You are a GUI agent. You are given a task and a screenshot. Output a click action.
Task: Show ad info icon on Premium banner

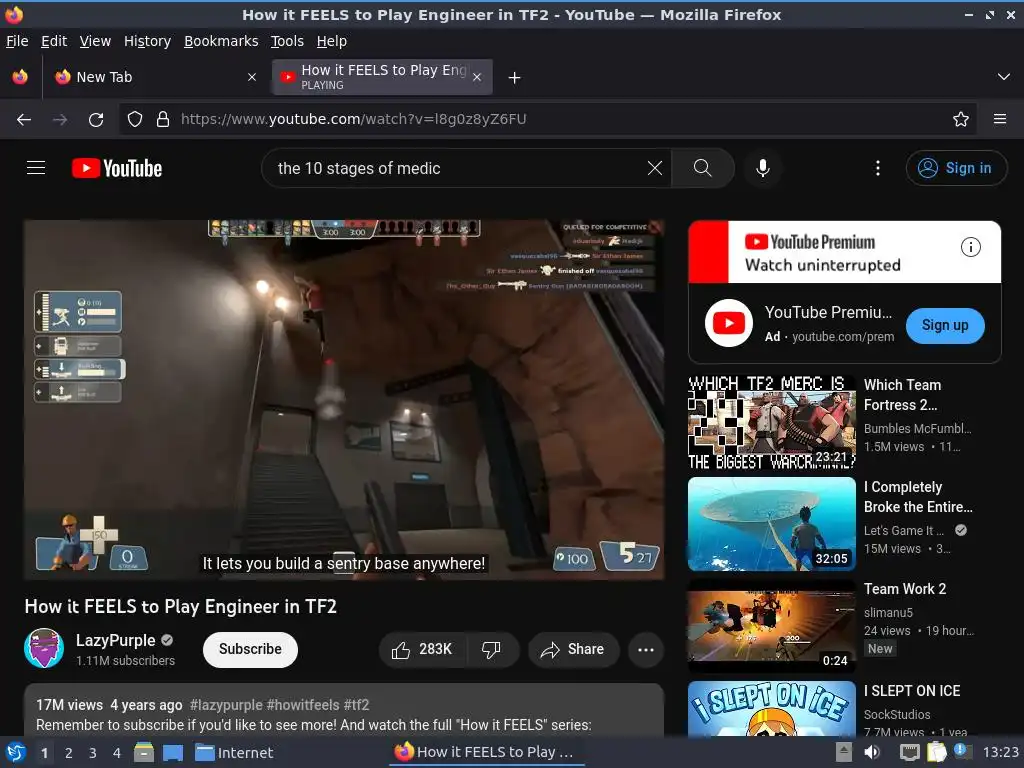[970, 247]
